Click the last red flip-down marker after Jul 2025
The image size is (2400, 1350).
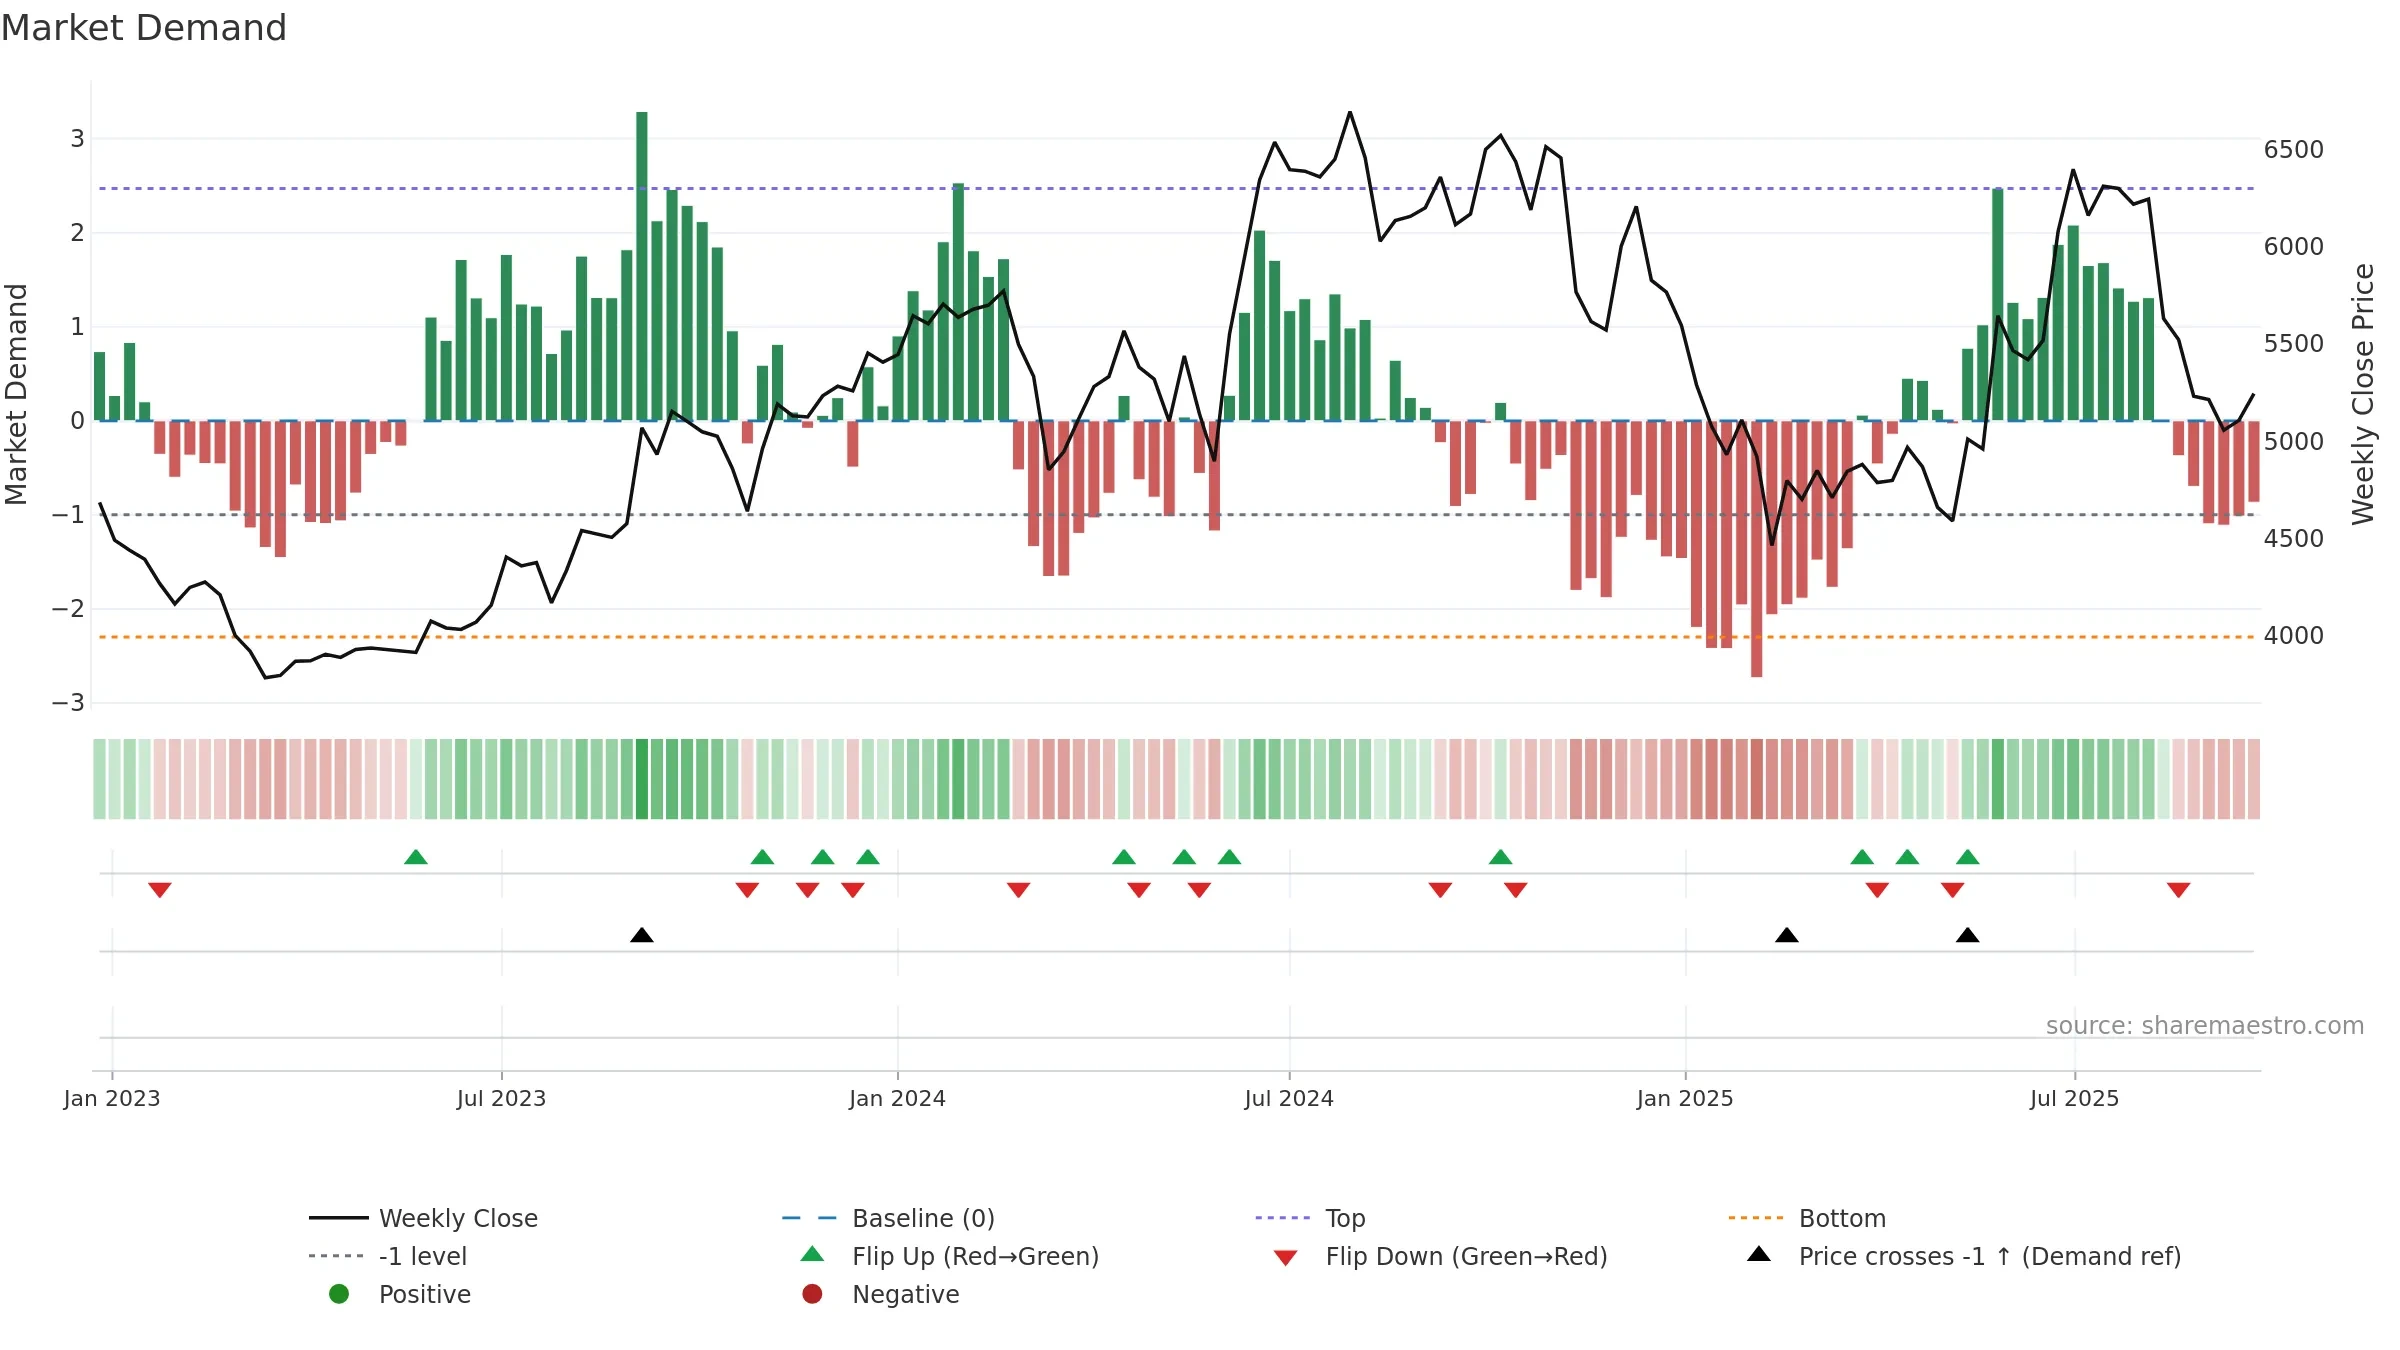pos(2179,890)
